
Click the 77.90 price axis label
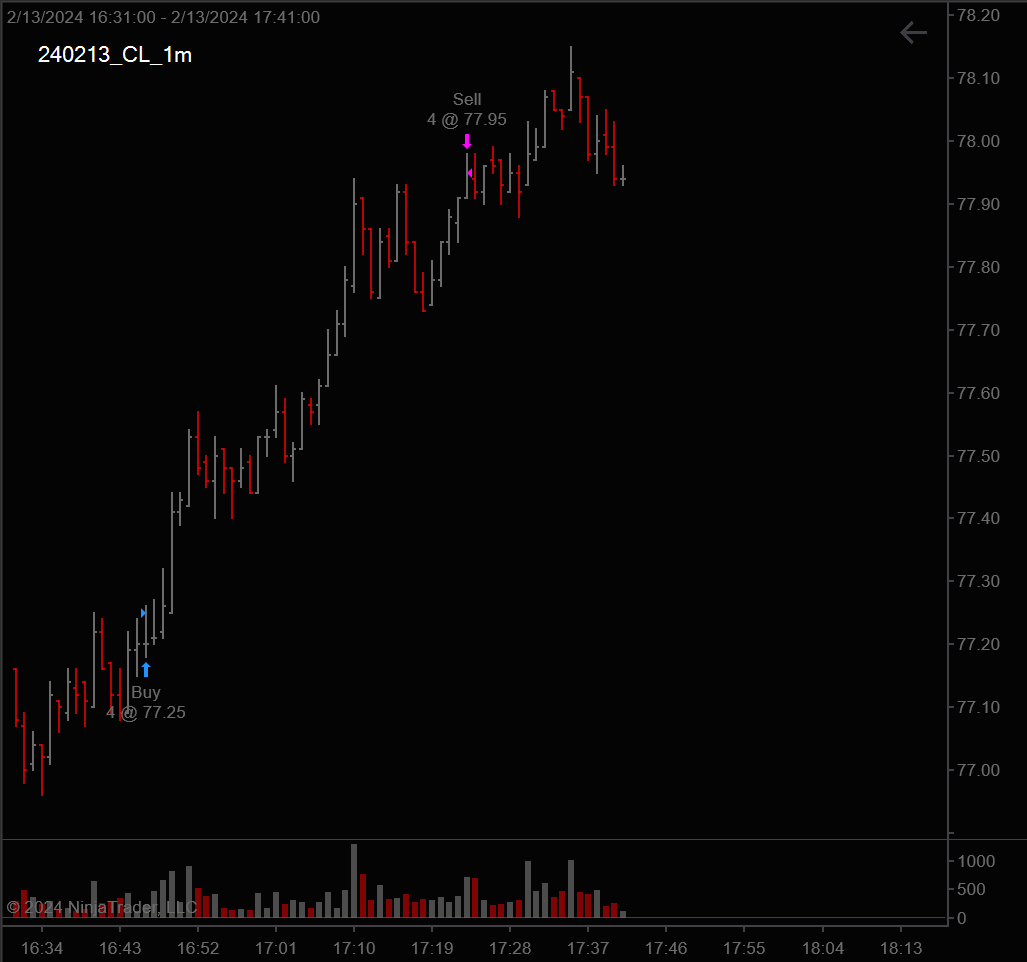click(x=979, y=204)
